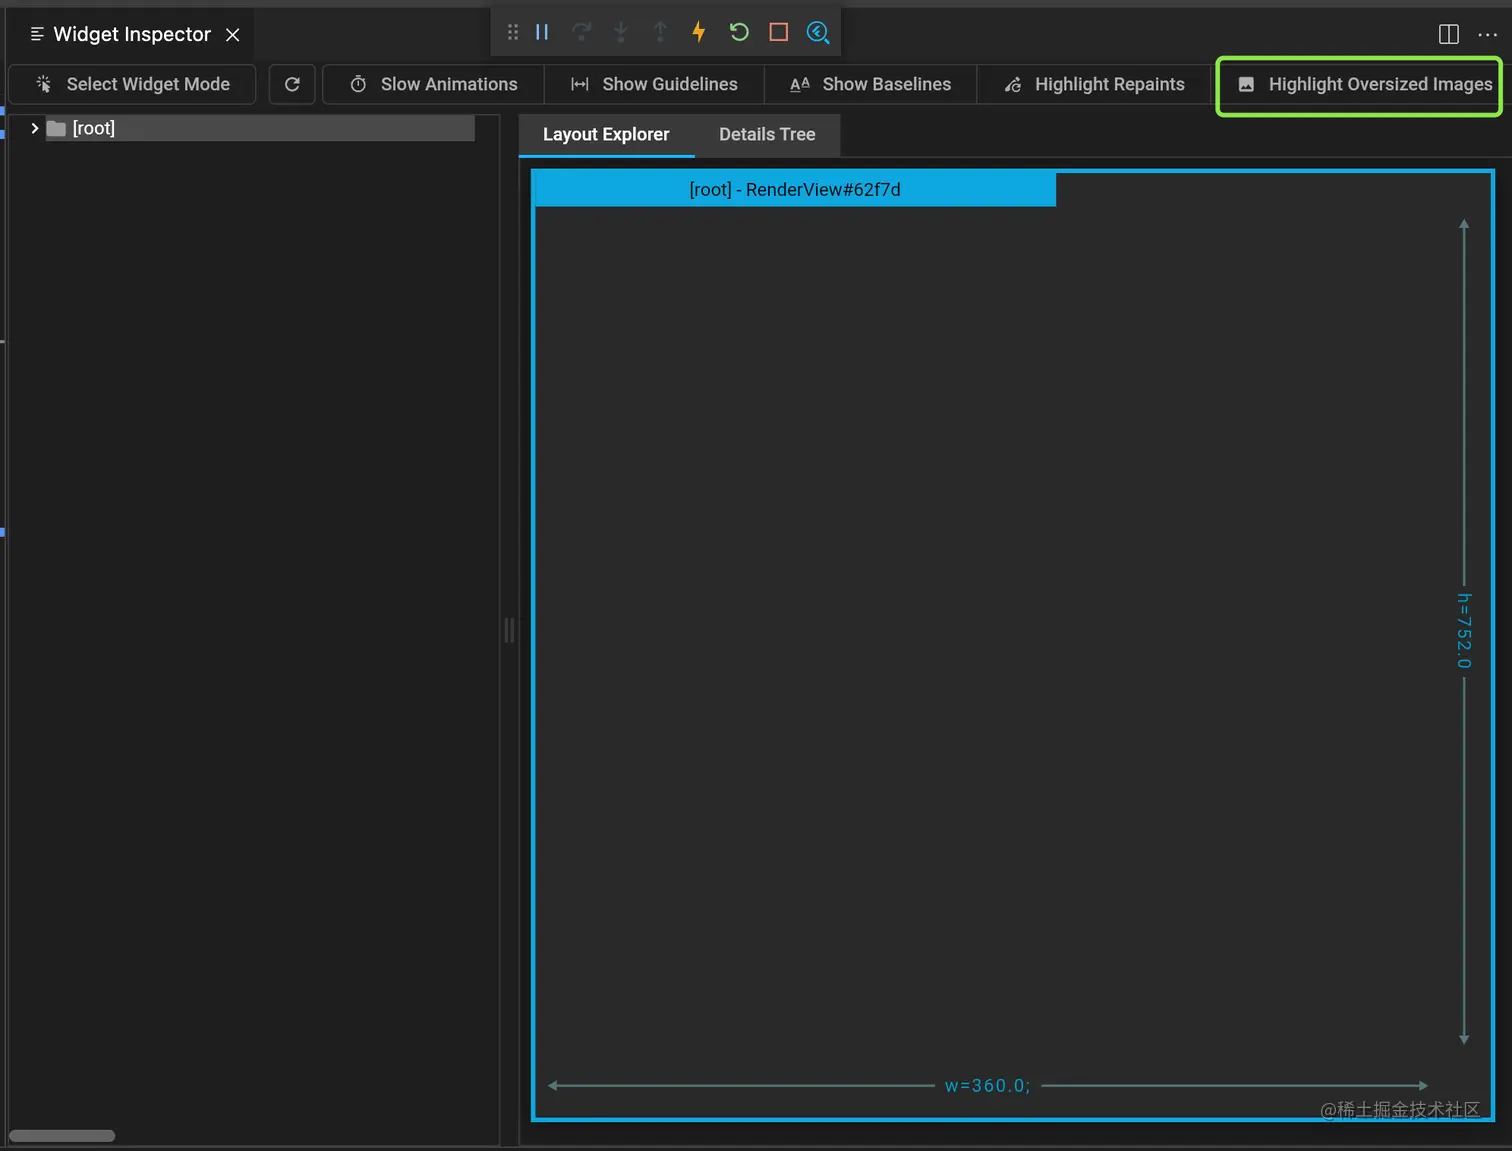Toggle Show Guidelines
1512x1151 pixels.
654,85
